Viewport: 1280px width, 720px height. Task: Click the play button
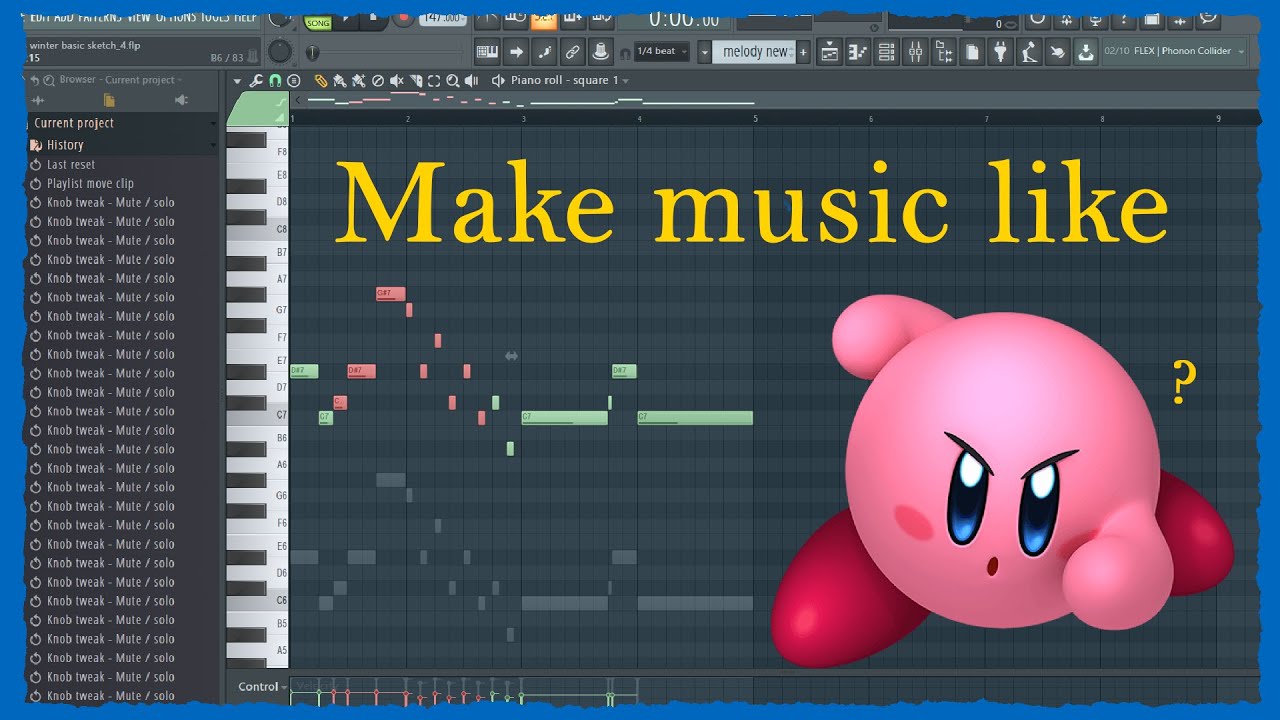pyautogui.click(x=347, y=19)
